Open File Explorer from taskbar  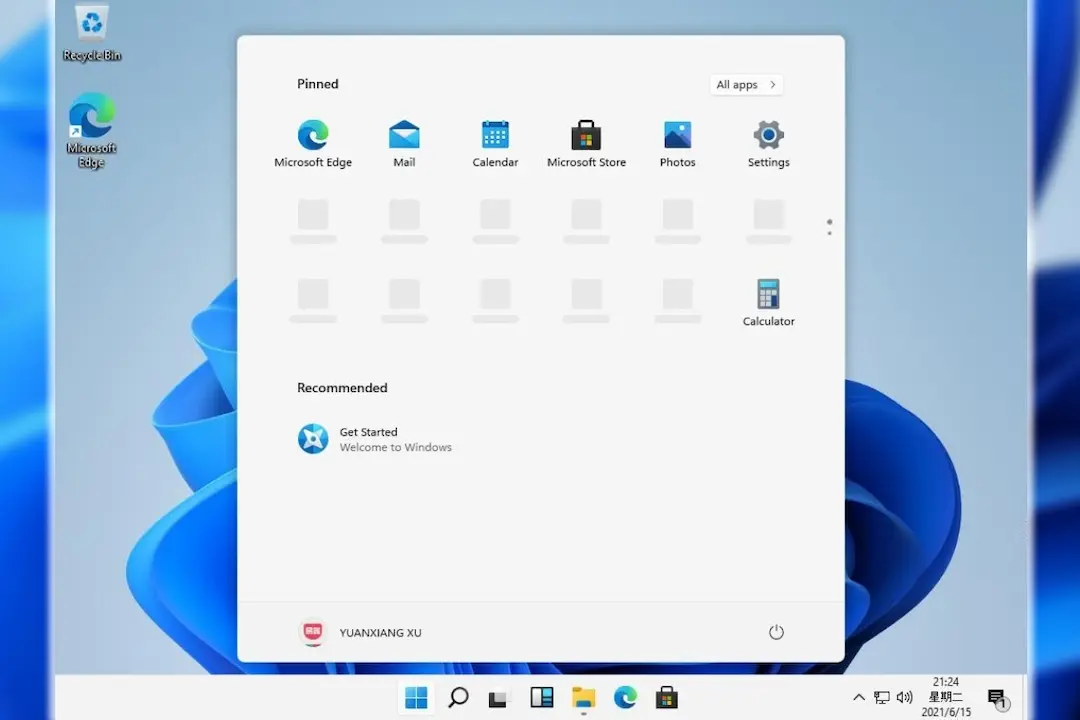583,698
